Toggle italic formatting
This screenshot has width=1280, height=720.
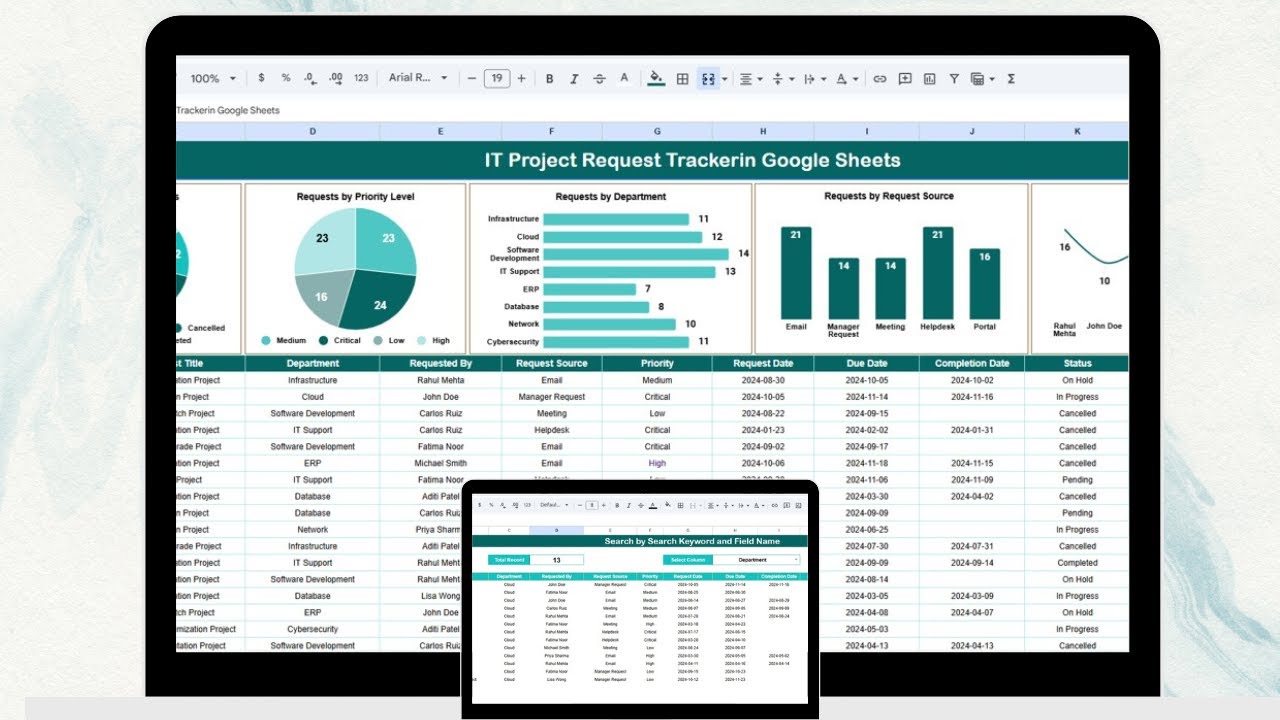pyautogui.click(x=574, y=78)
